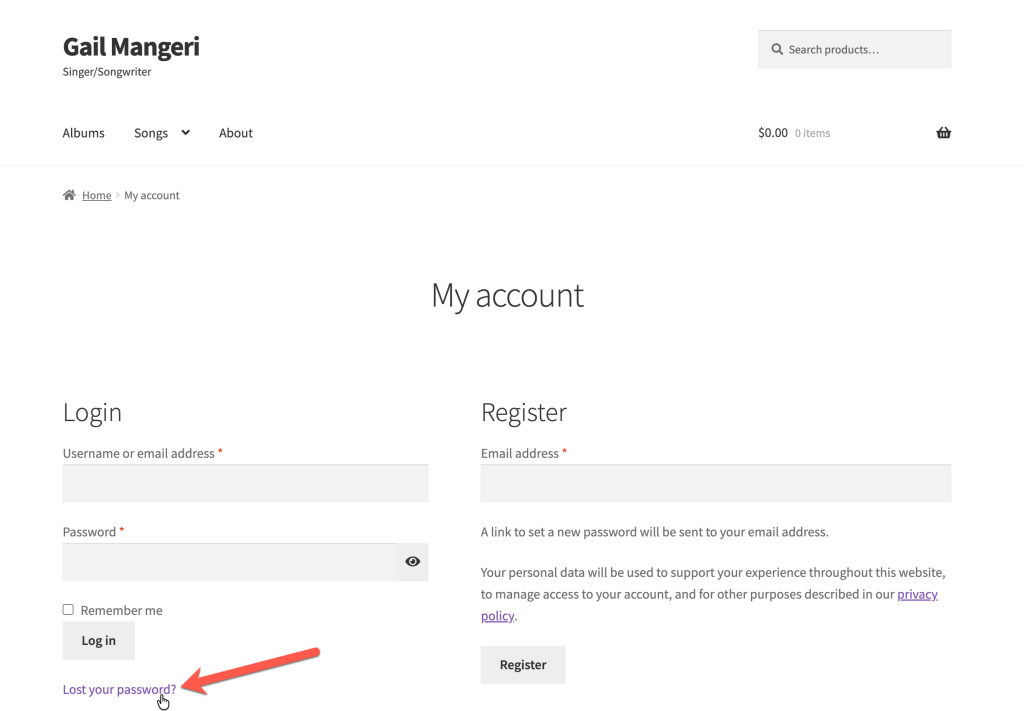
Task: Go to the About page
Action: [236, 133]
